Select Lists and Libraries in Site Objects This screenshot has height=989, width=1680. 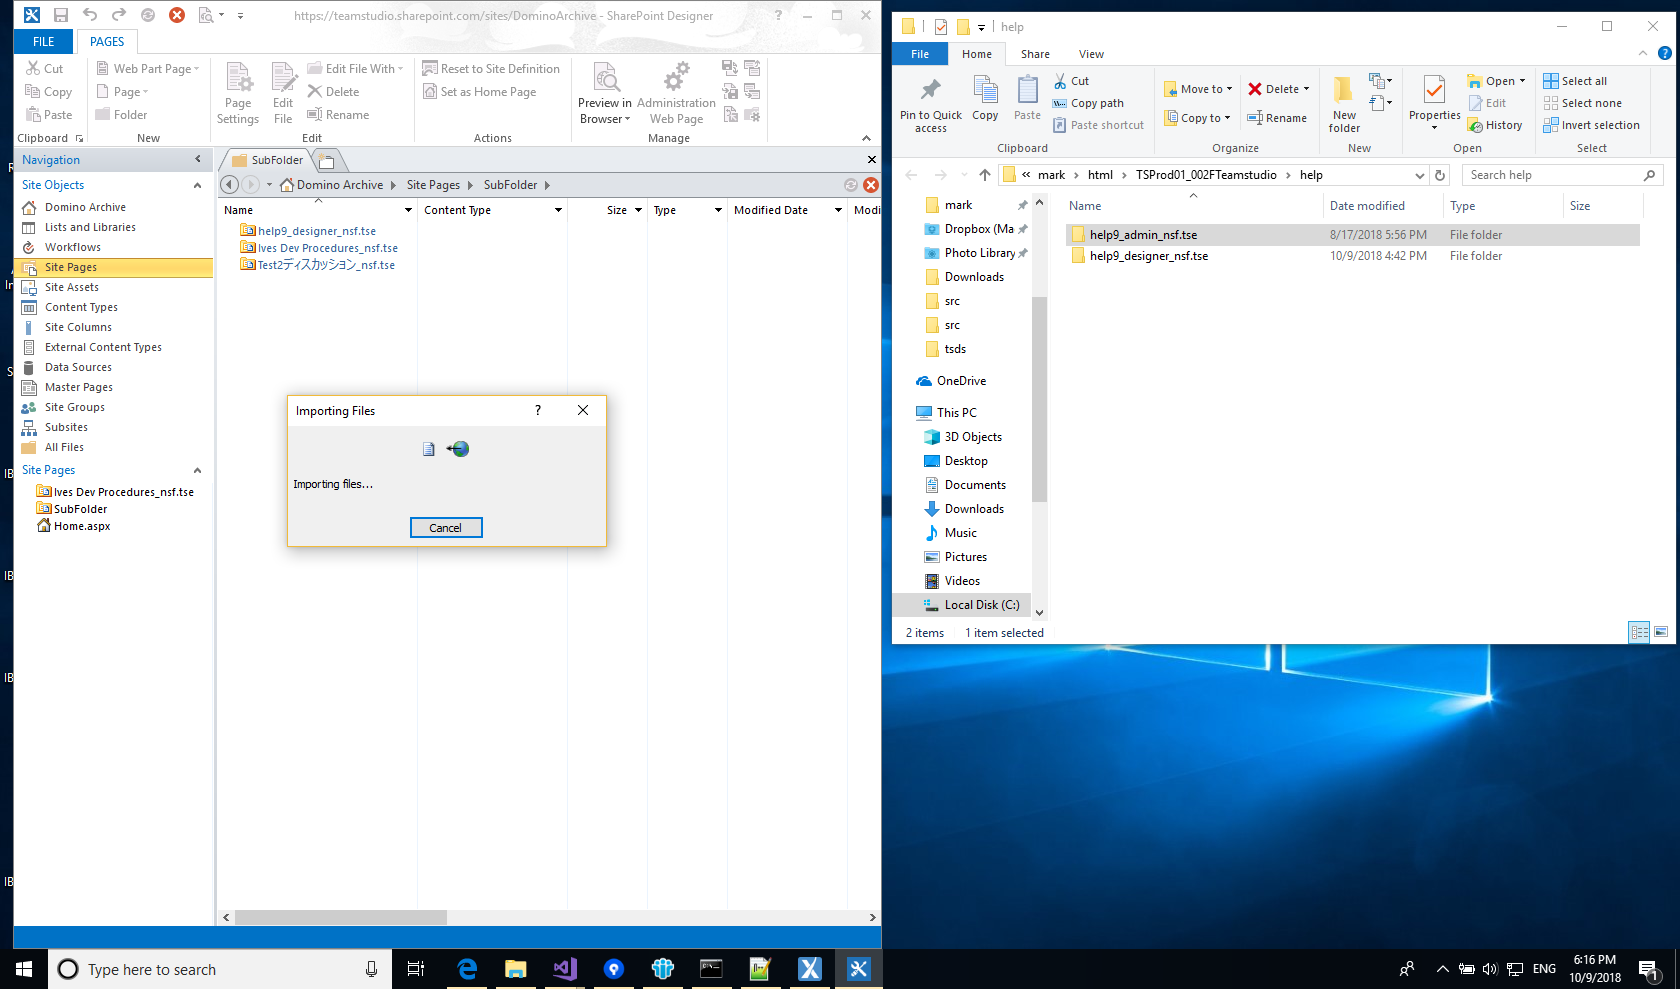[90, 227]
